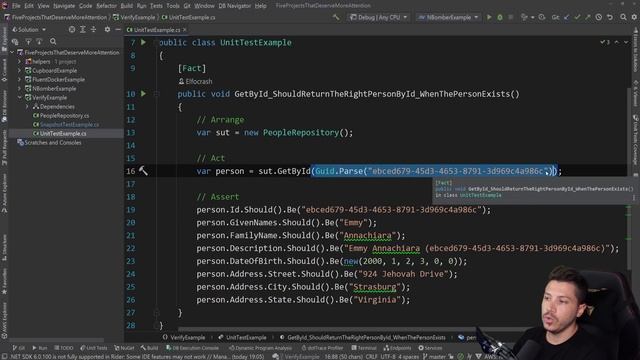Click locate file target icon in Solution panel

pos(72,30)
